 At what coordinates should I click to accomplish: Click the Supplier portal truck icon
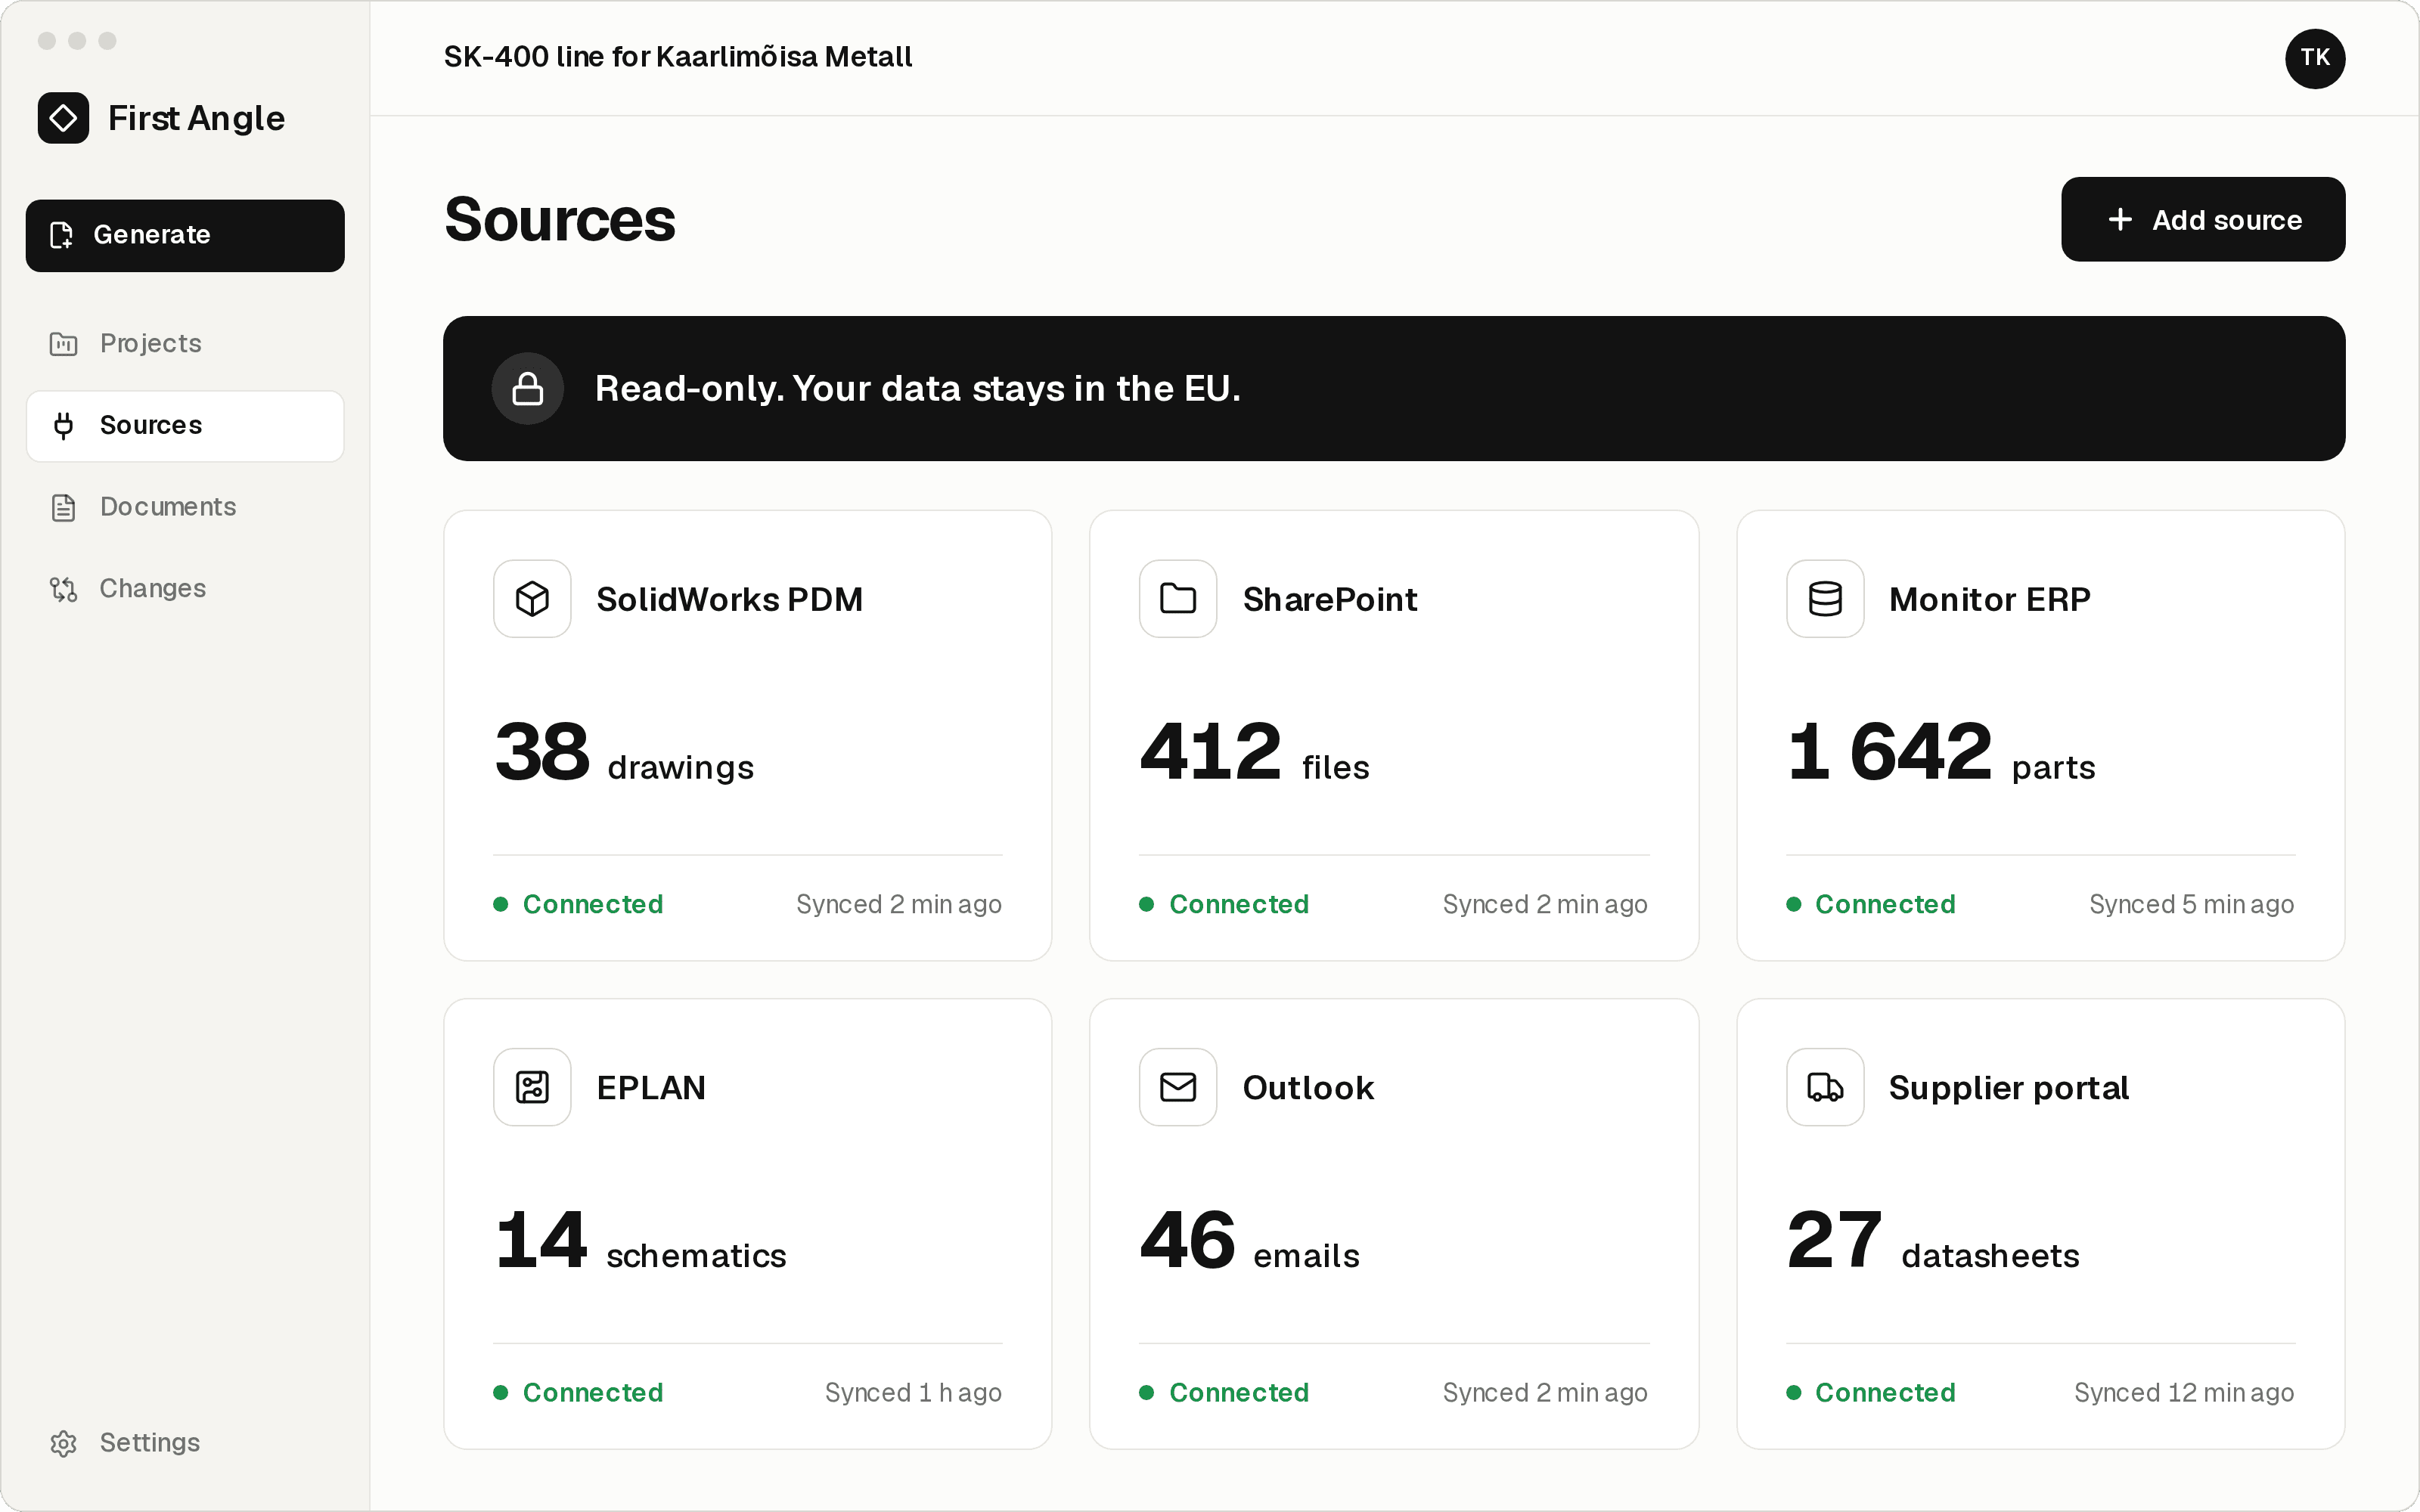1825,1087
